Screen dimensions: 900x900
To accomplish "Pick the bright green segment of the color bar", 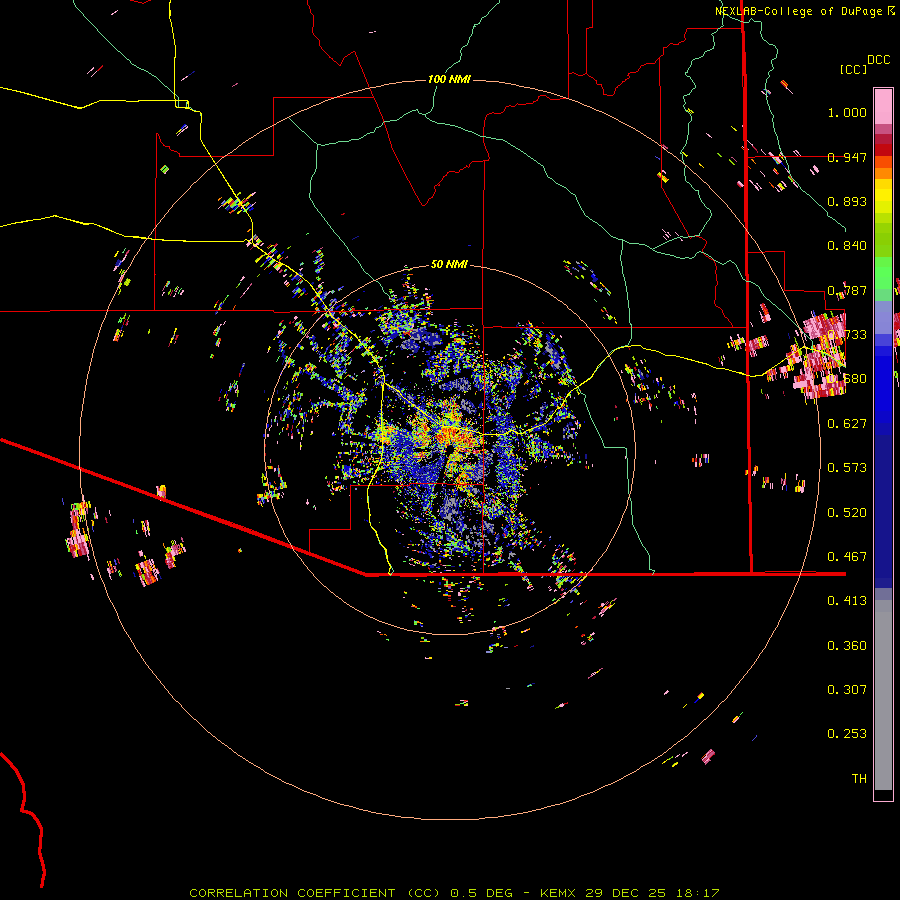I will click(883, 273).
